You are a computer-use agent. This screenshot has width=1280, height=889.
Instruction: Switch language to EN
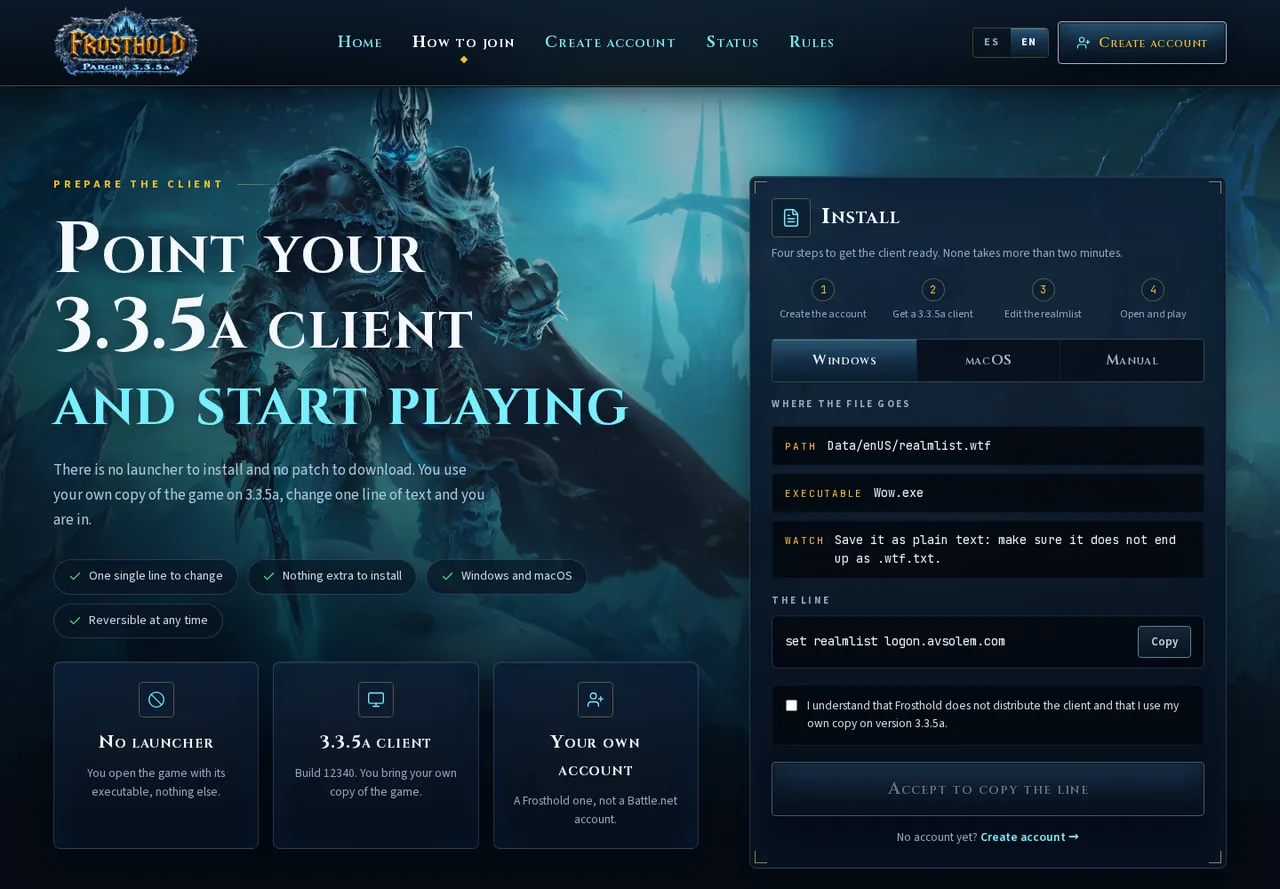1029,42
